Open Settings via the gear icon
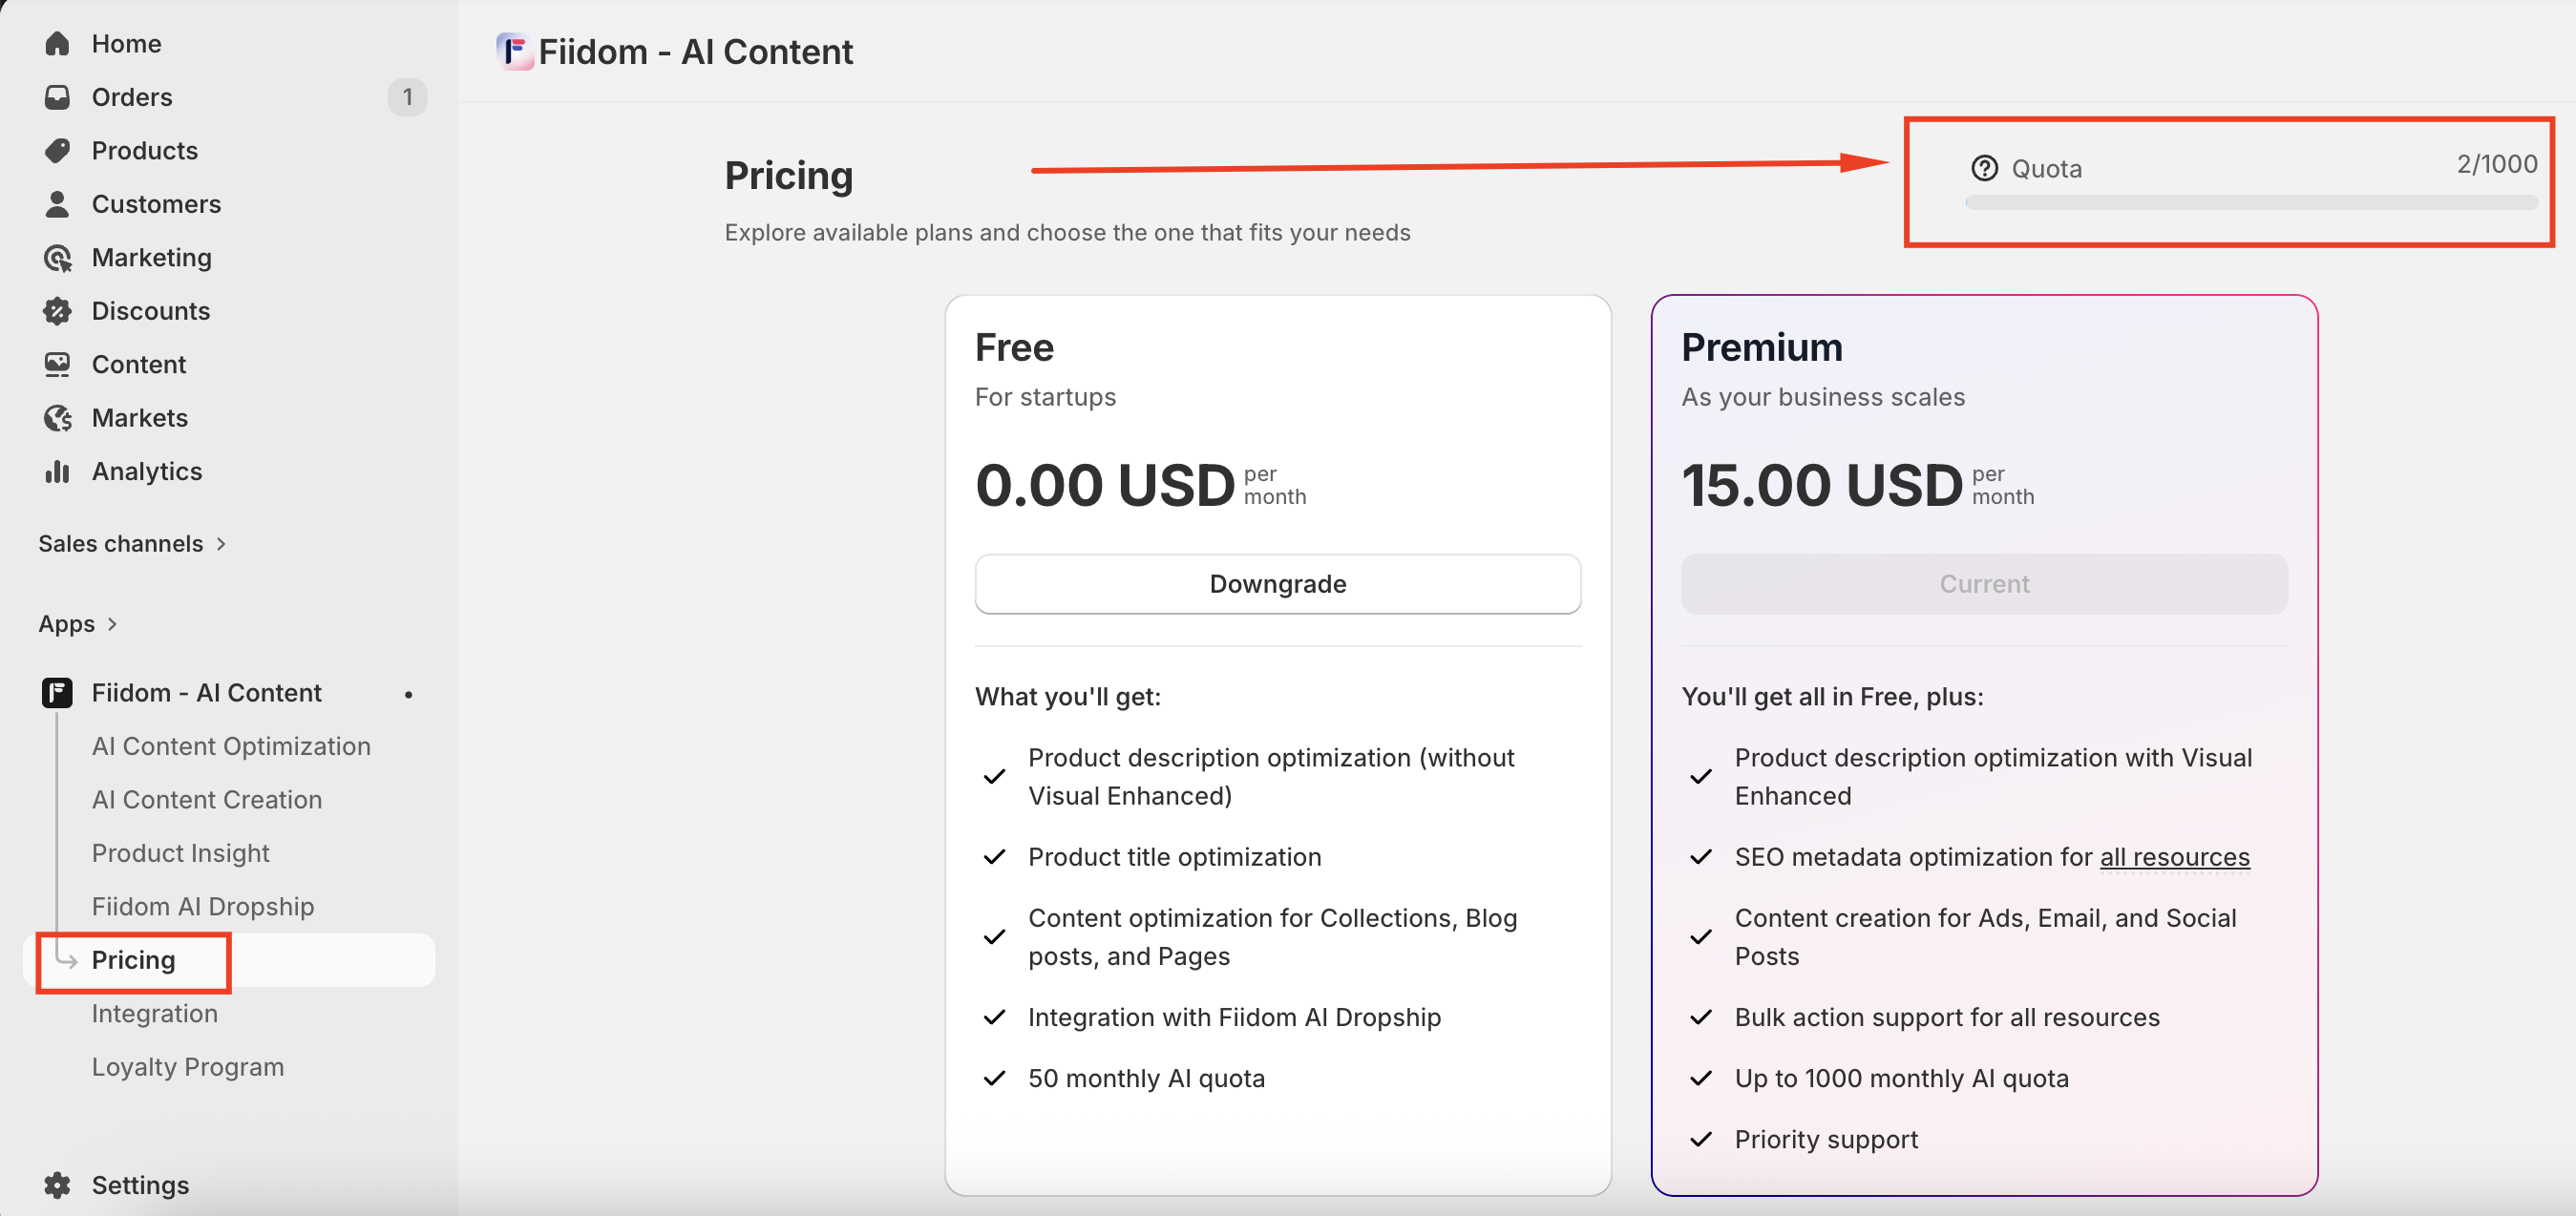 (x=57, y=1185)
